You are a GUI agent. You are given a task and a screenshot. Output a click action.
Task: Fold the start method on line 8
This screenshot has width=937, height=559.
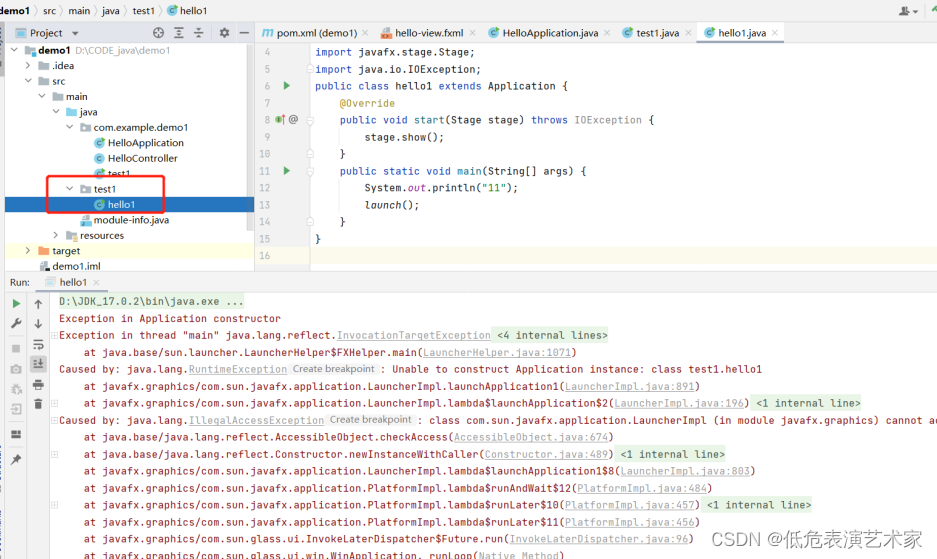click(x=310, y=120)
